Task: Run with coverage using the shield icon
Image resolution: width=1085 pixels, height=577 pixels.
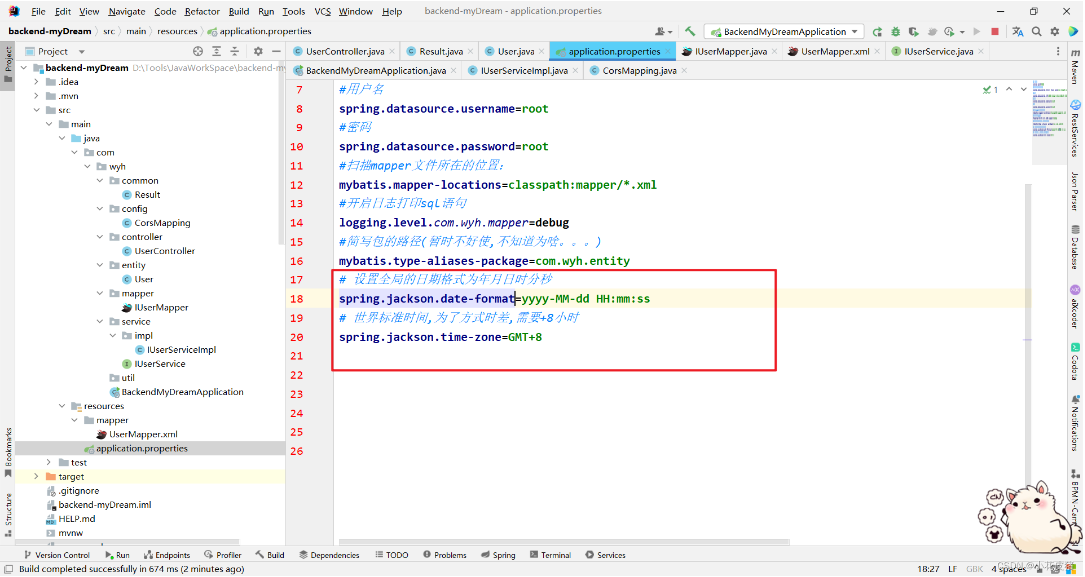Action: 913,31
